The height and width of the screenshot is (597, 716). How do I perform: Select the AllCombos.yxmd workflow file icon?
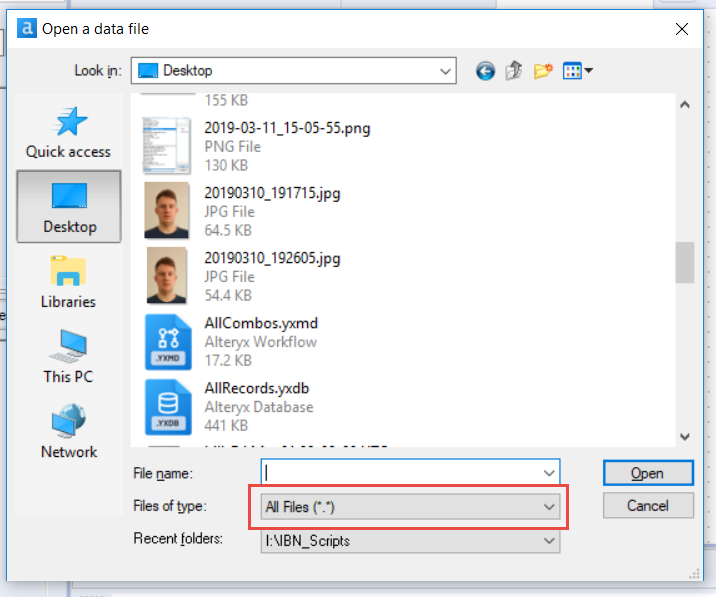tap(168, 342)
